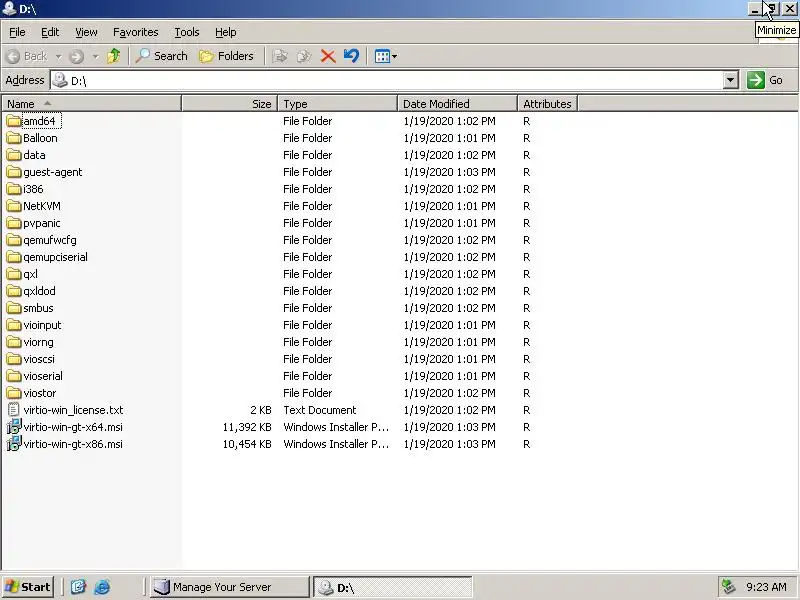Select the vioinput folder icon
The height and width of the screenshot is (600, 800).
tap(14, 325)
